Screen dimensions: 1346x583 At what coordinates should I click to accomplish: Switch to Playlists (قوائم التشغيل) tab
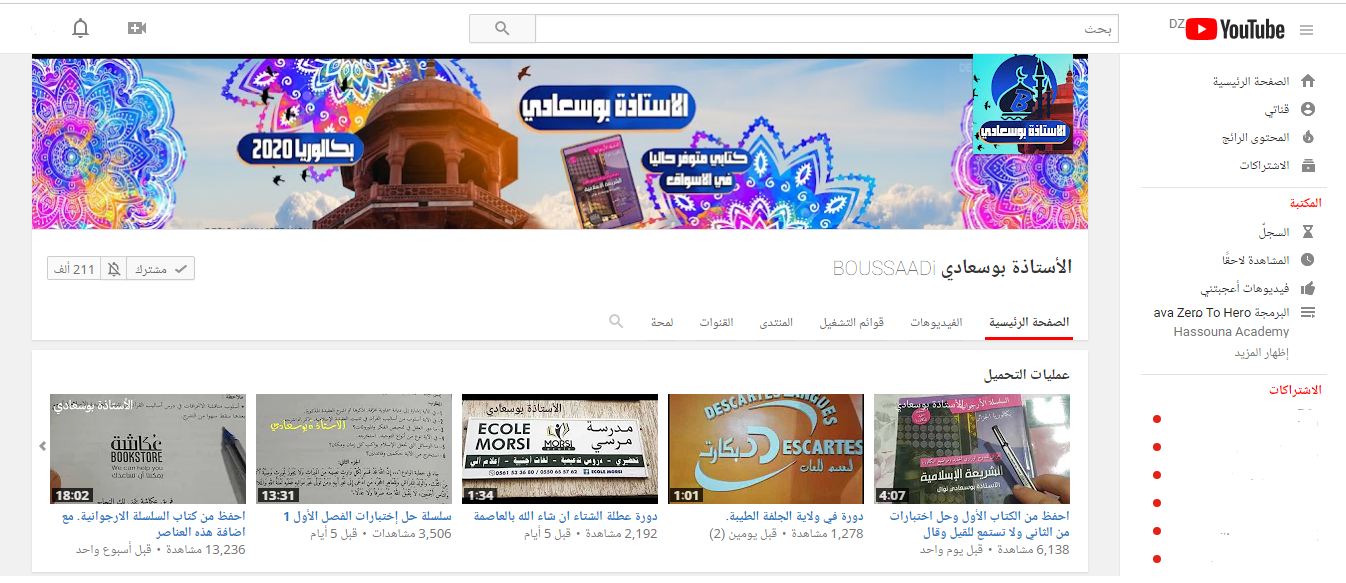pyautogui.click(x=852, y=323)
